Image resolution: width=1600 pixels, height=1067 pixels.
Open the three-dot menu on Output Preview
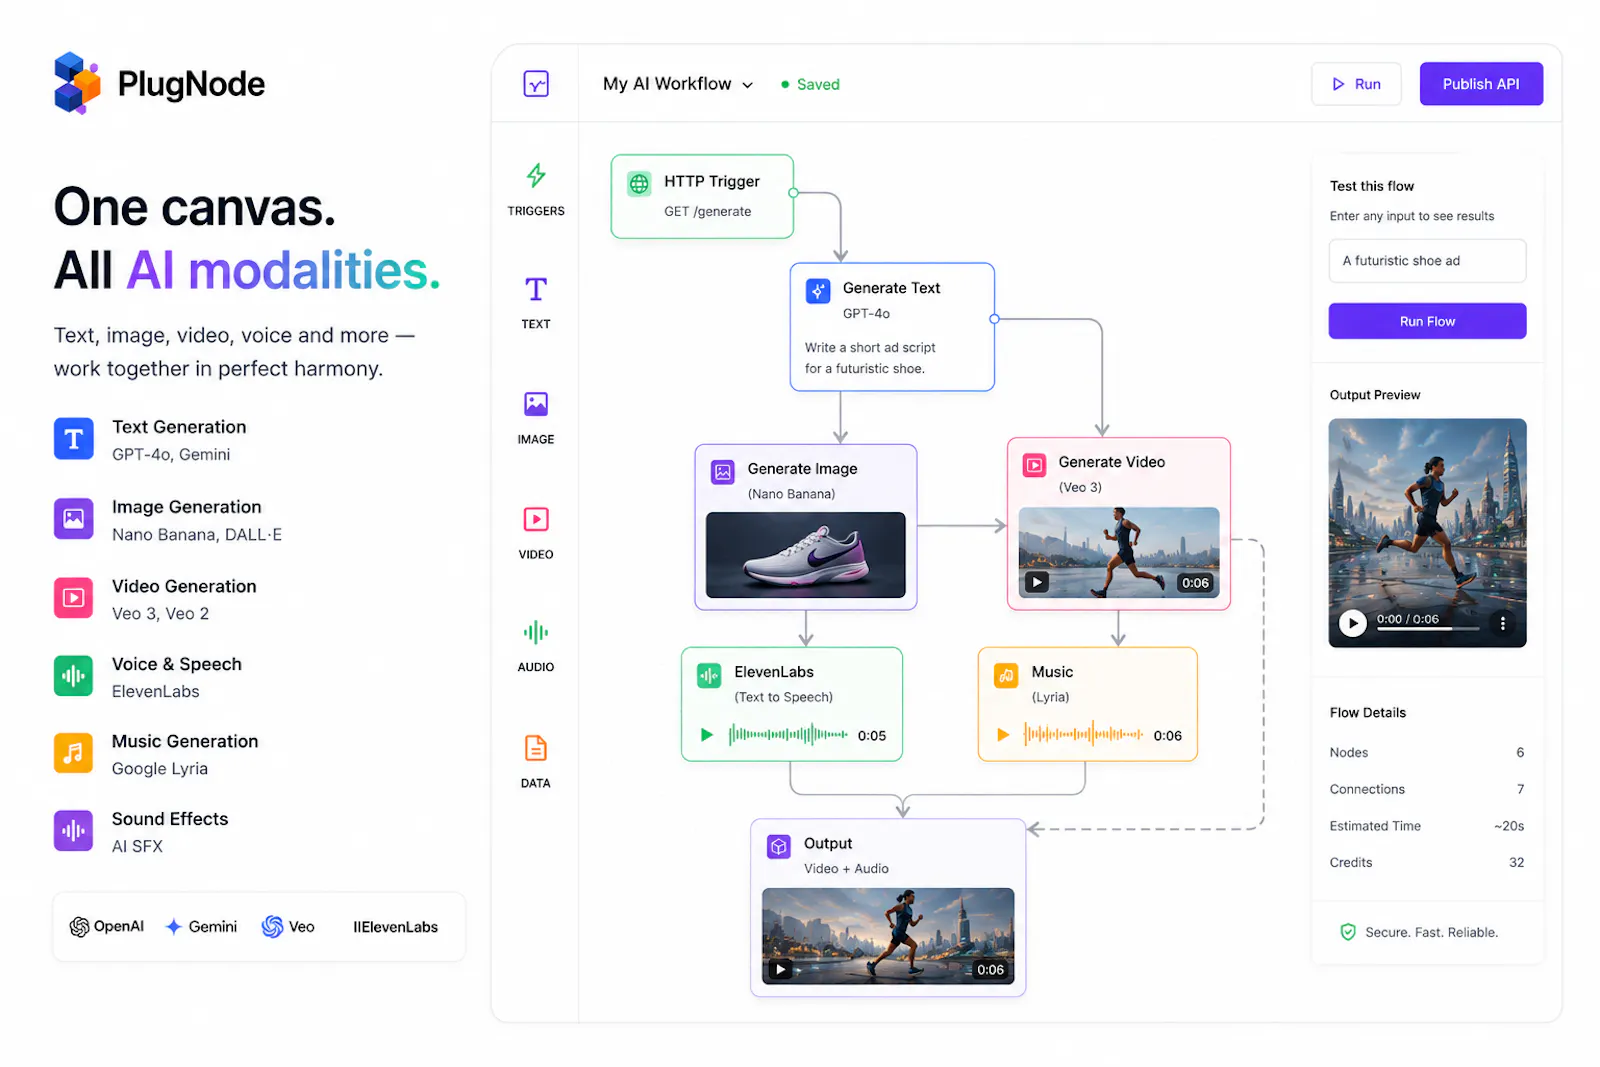pyautogui.click(x=1502, y=623)
